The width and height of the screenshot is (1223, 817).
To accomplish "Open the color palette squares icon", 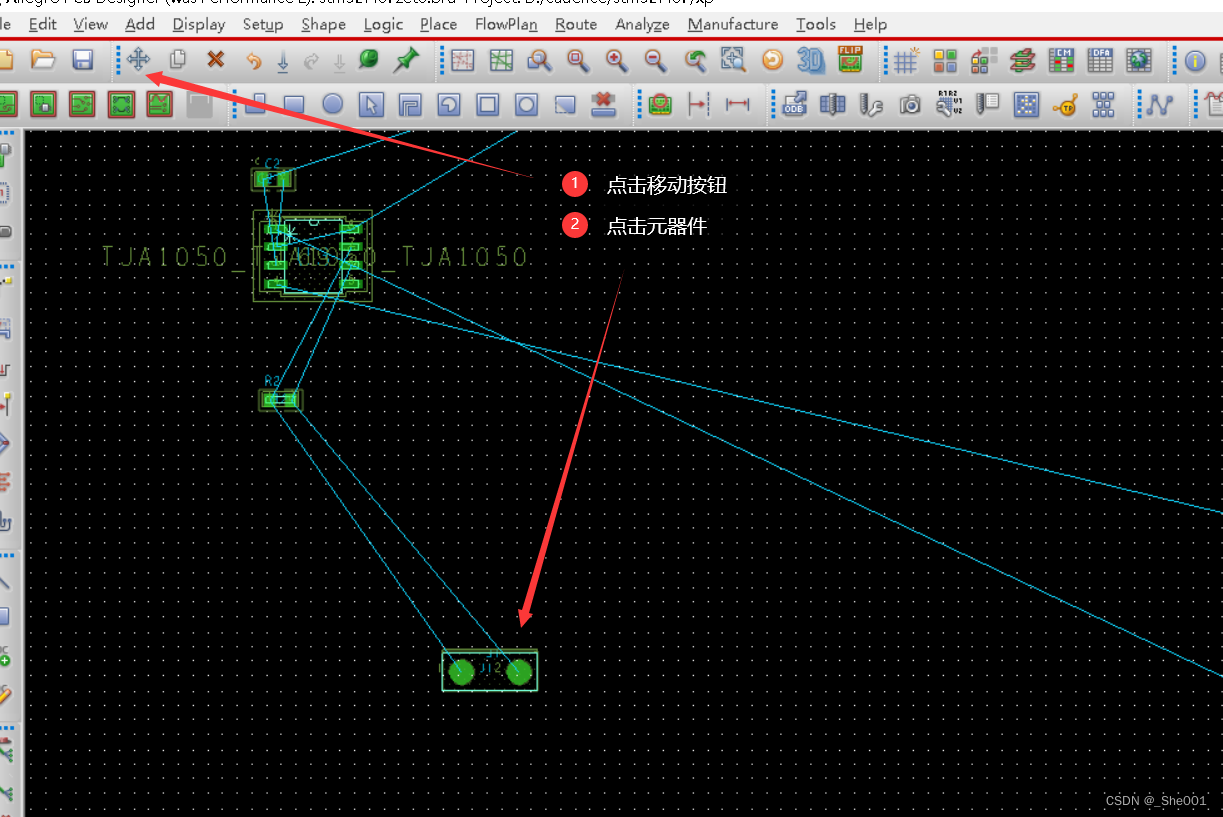I will (x=945, y=61).
